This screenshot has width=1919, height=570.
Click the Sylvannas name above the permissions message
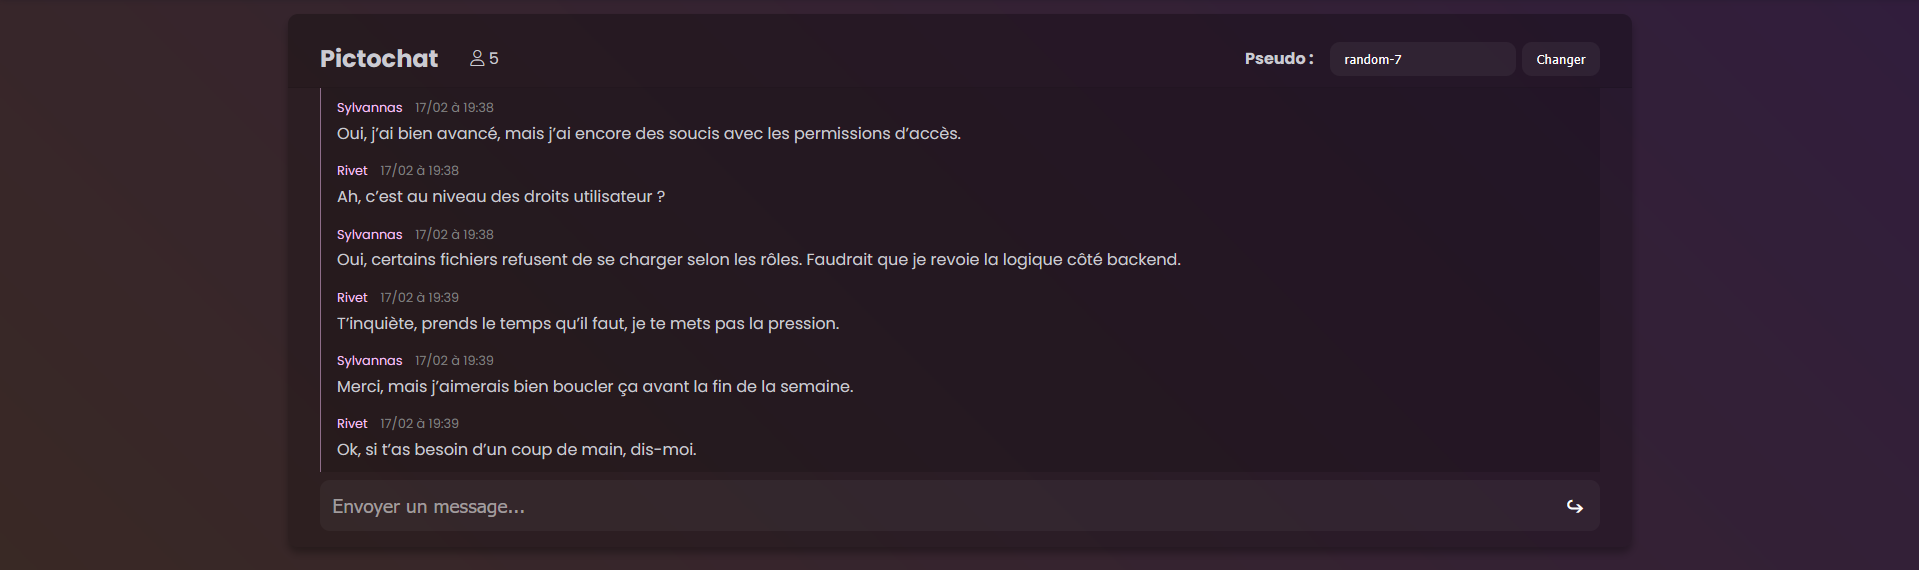tap(369, 107)
